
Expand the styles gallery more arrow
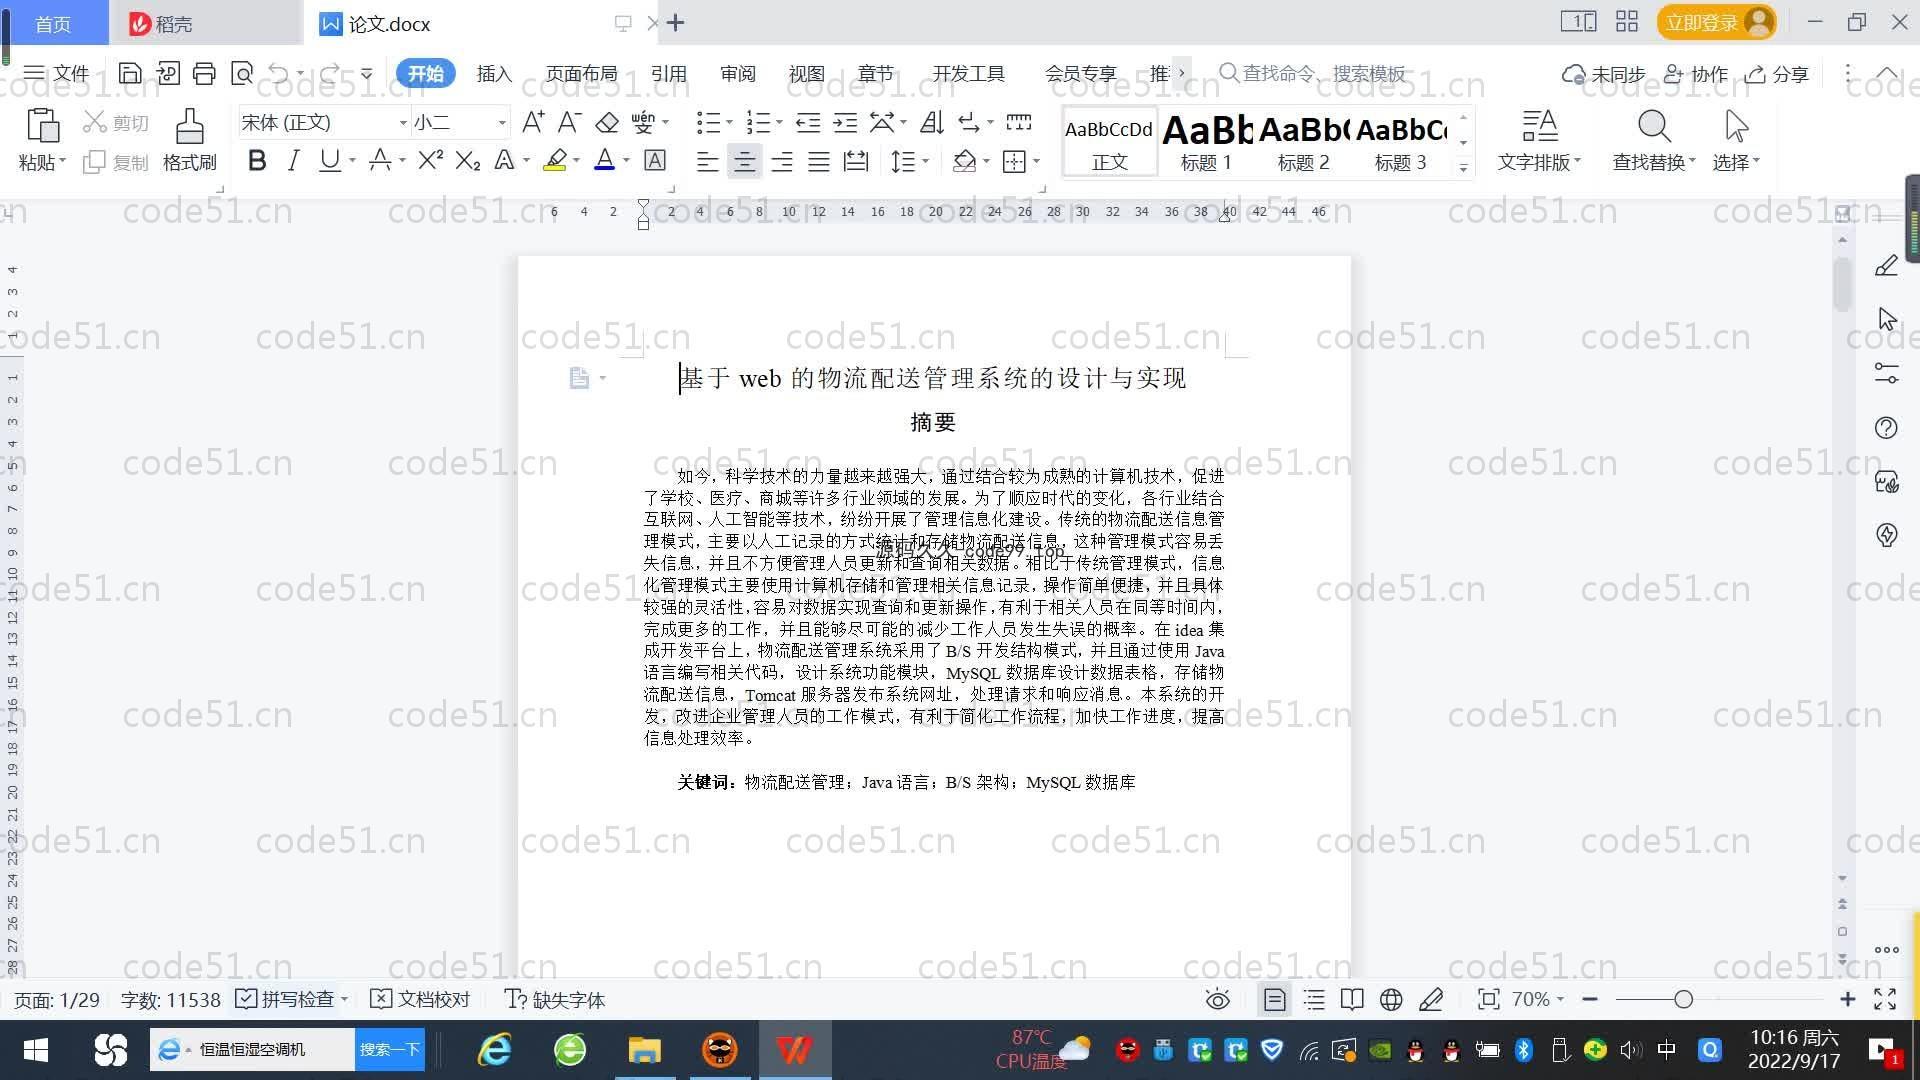click(1463, 168)
